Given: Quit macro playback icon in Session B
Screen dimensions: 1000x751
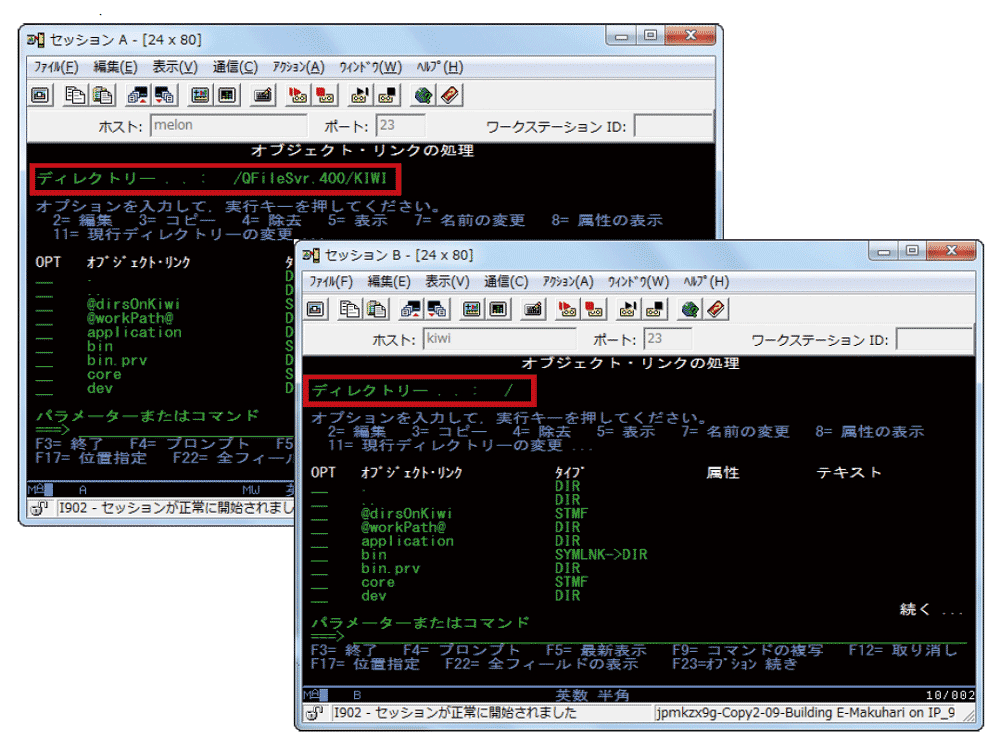Looking at the screenshot, I should [654, 309].
